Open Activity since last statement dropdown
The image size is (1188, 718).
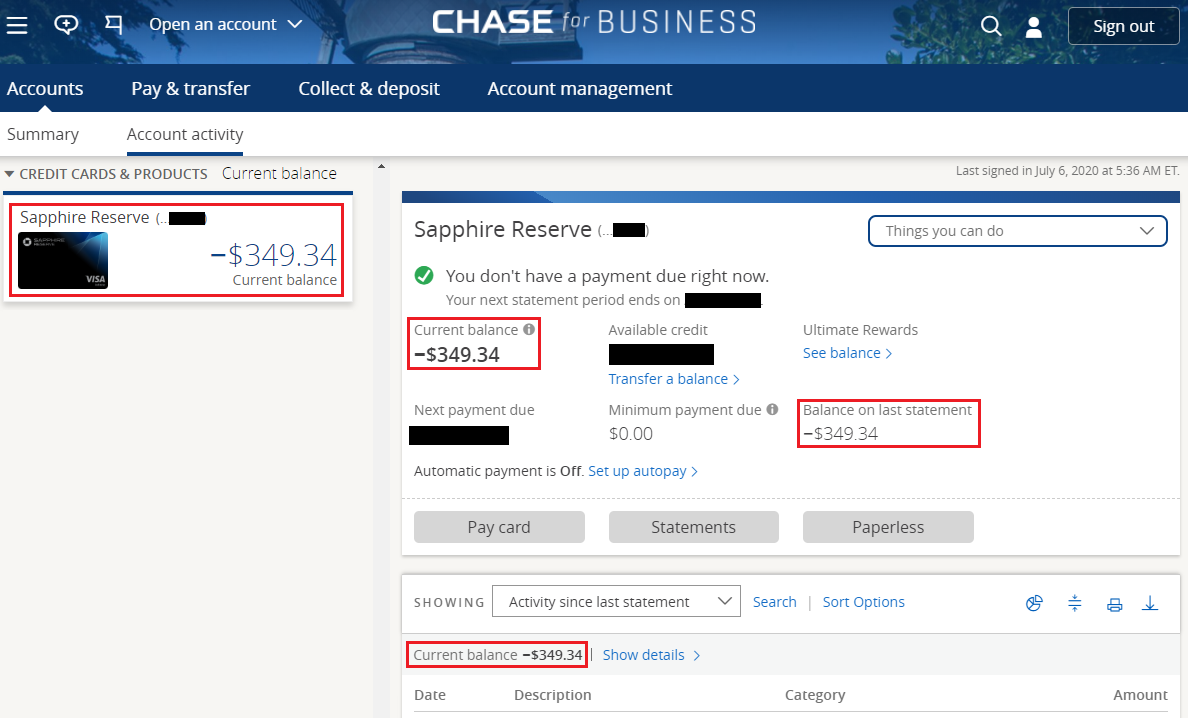616,601
